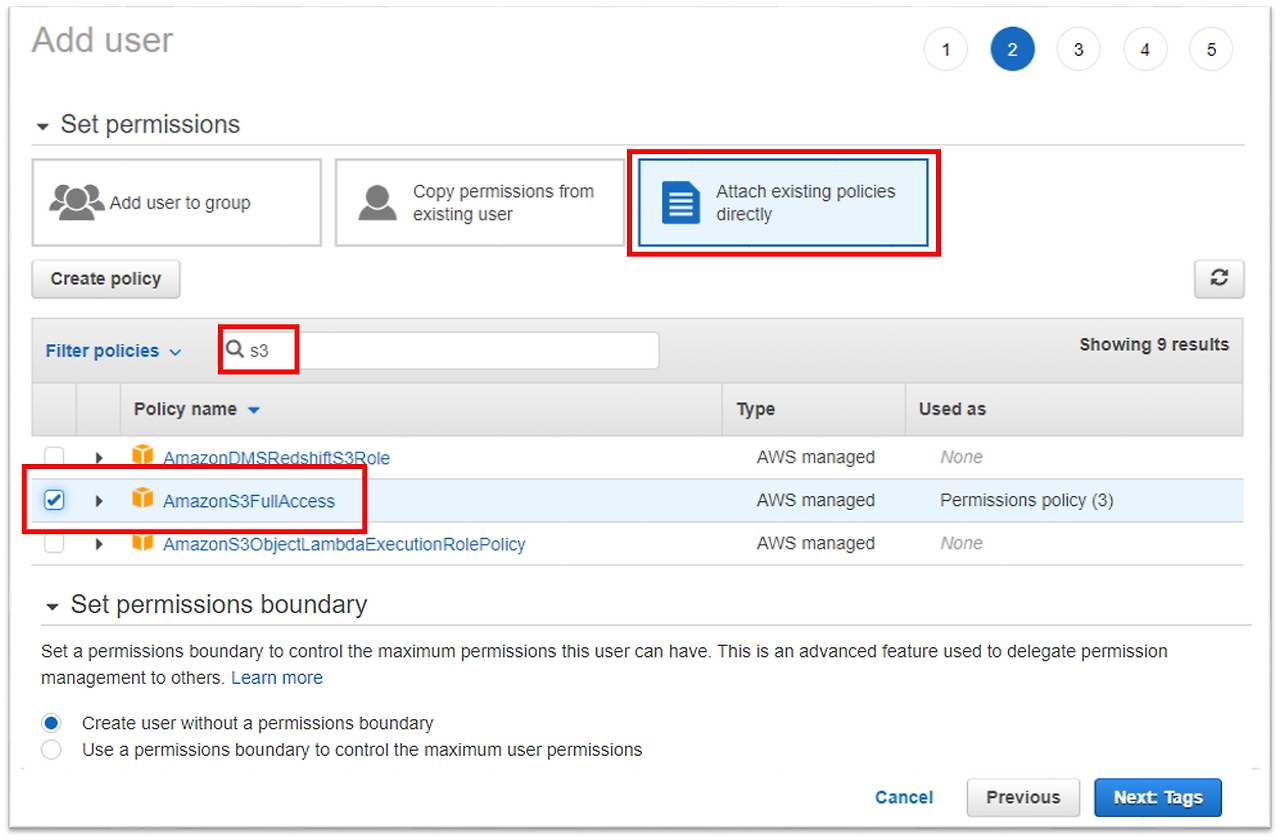Check the AmazonDMSRedshiftS3Role checkbox

pos(54,456)
